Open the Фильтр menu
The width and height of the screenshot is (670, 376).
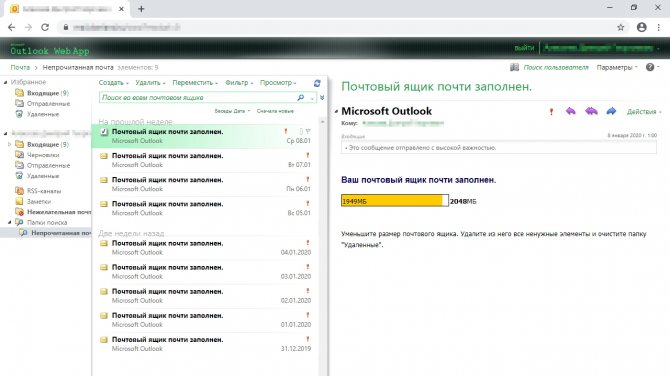[x=239, y=83]
